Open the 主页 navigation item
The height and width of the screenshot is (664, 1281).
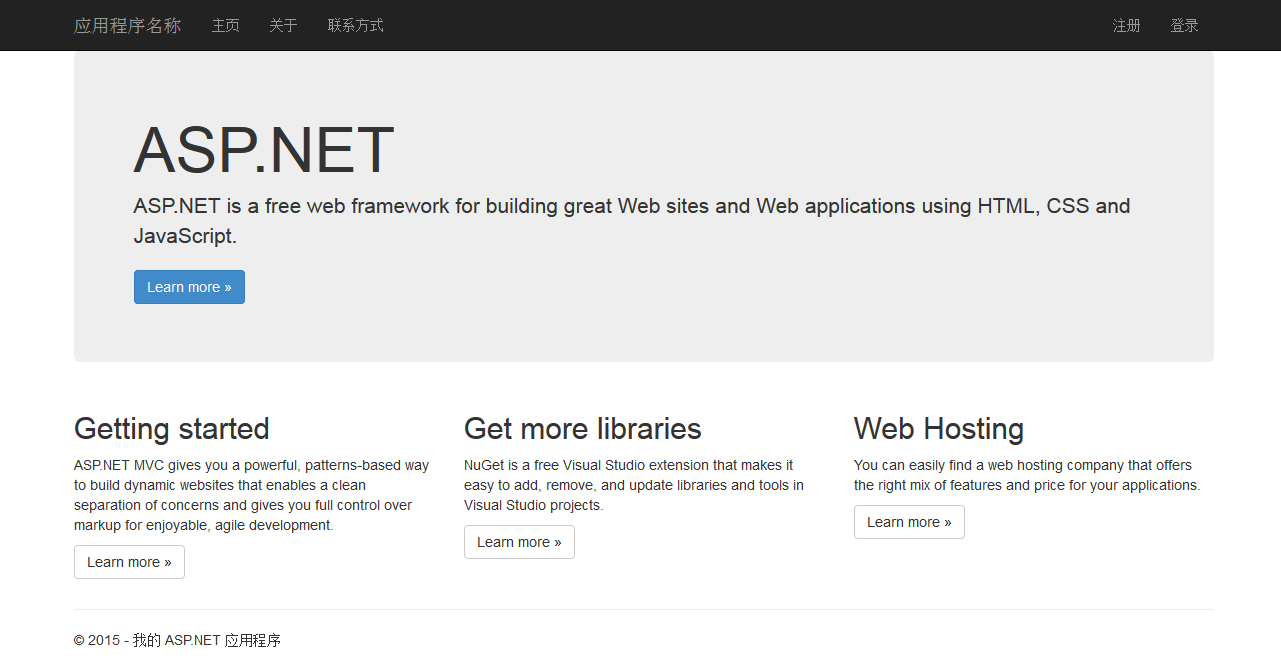click(x=226, y=25)
